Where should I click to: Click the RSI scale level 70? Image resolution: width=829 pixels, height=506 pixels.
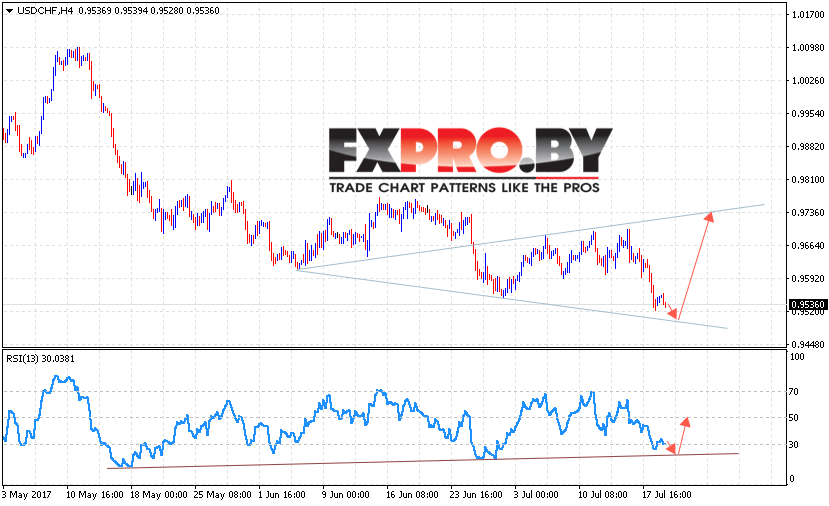pyautogui.click(x=794, y=392)
